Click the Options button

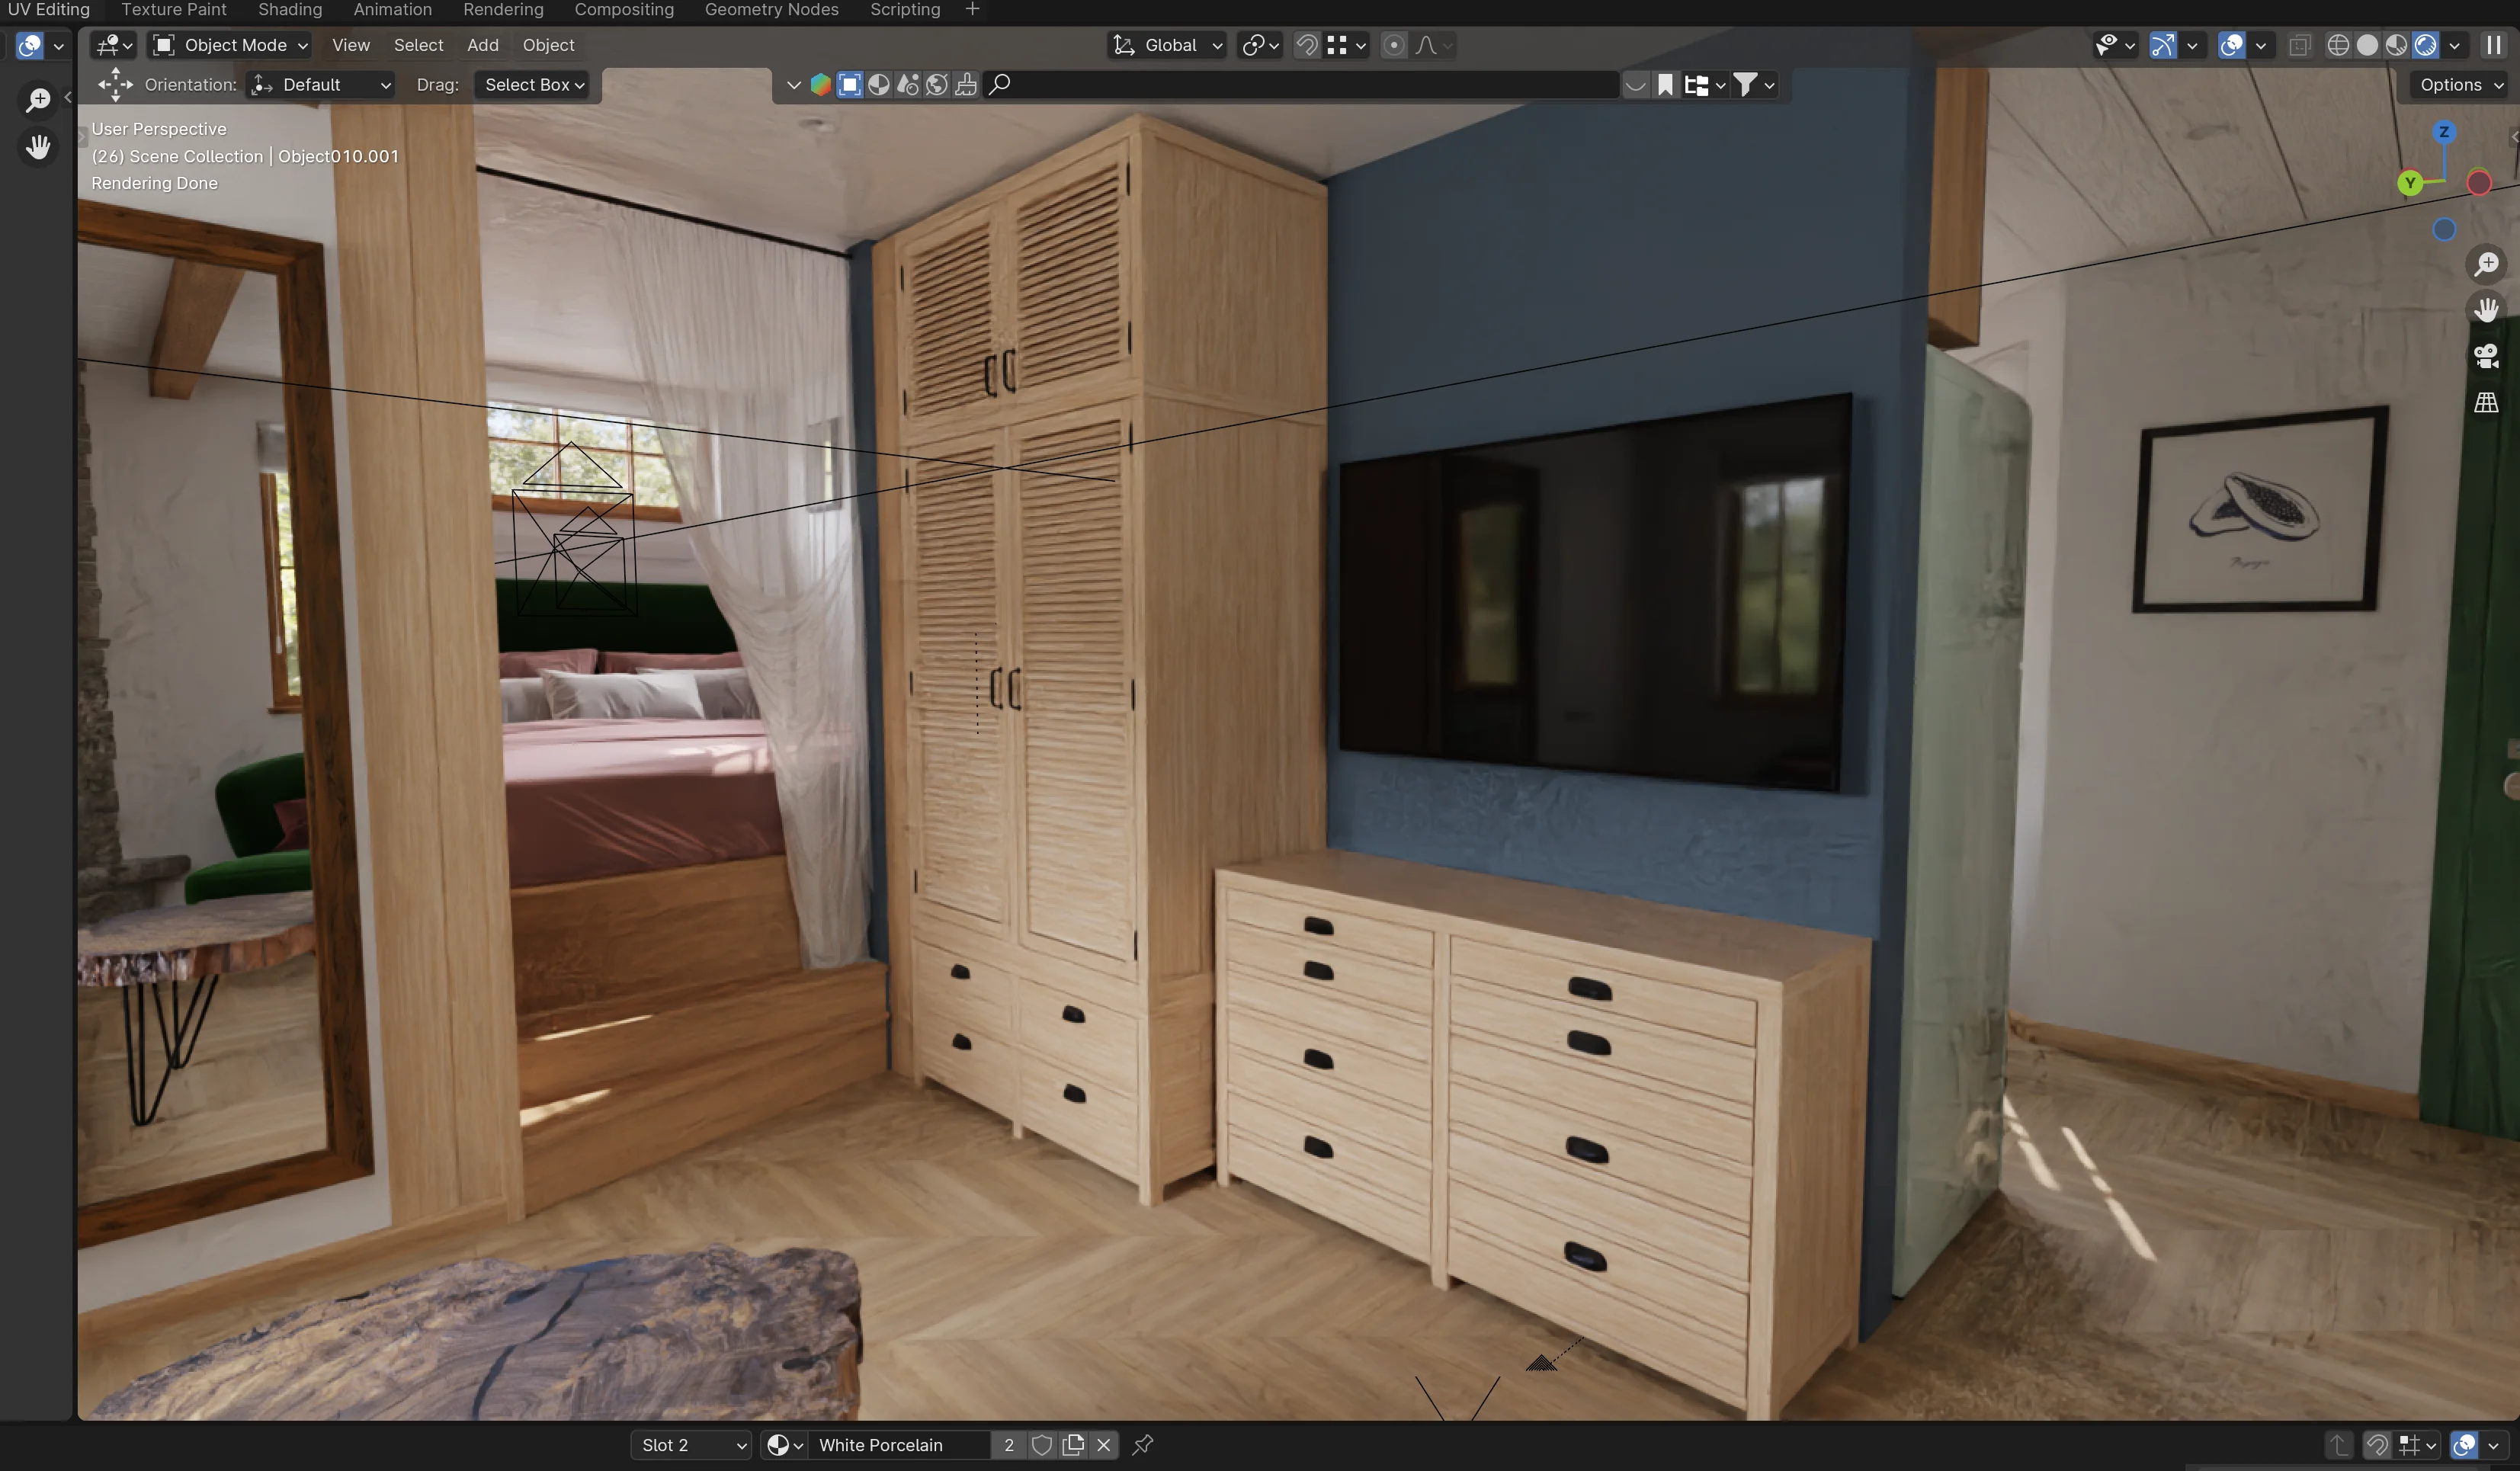(2457, 85)
